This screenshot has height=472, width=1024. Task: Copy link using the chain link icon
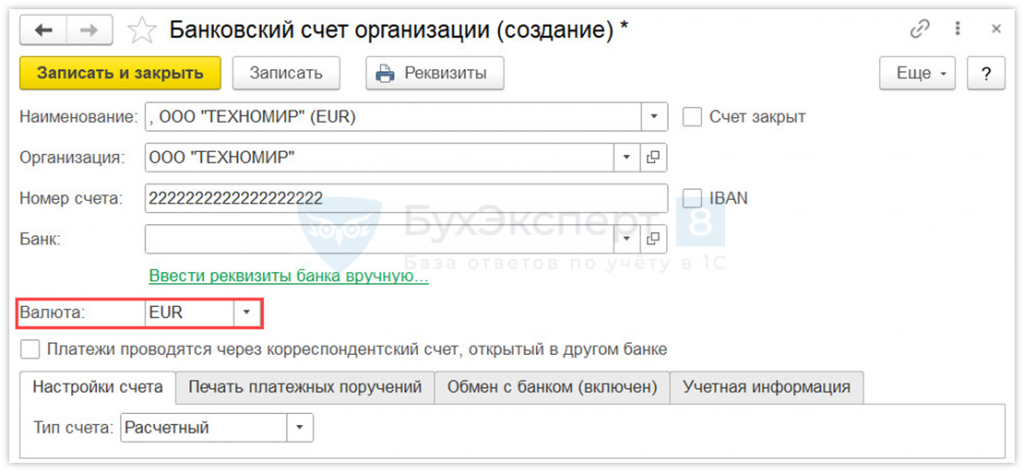click(x=920, y=29)
